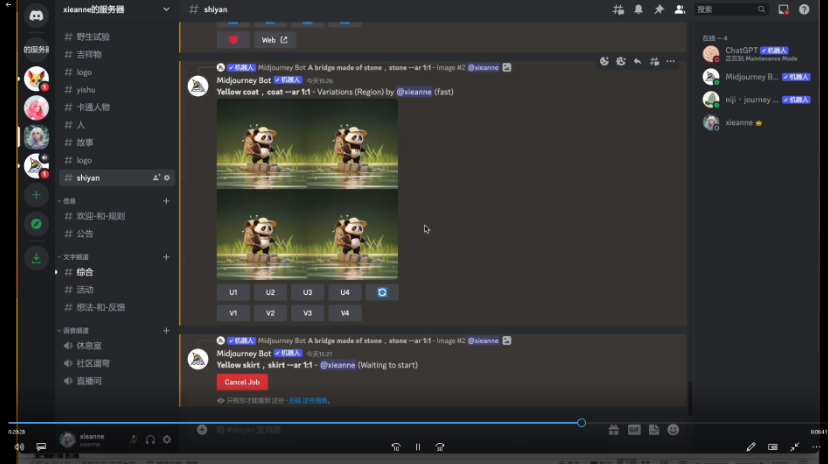The width and height of the screenshot is (828, 464).
Task: Open Discord home direct messages icon
Action: tap(36, 16)
